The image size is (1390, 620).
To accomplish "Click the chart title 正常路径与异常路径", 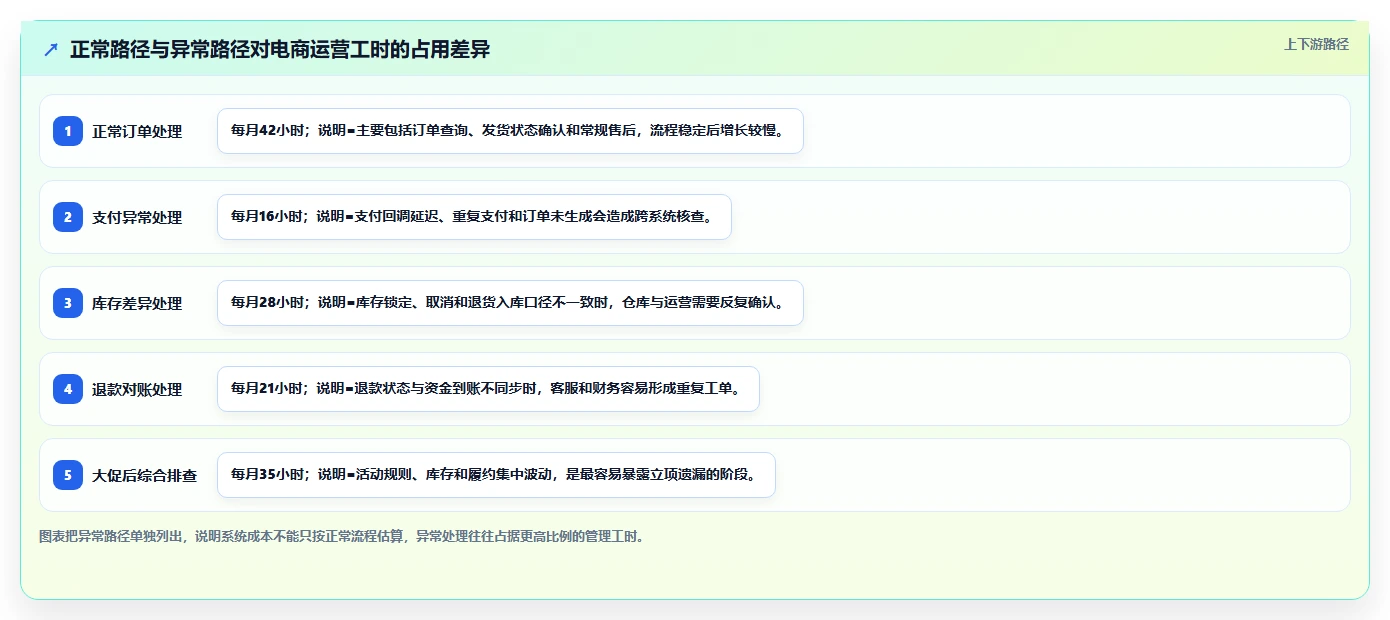I will tap(280, 50).
